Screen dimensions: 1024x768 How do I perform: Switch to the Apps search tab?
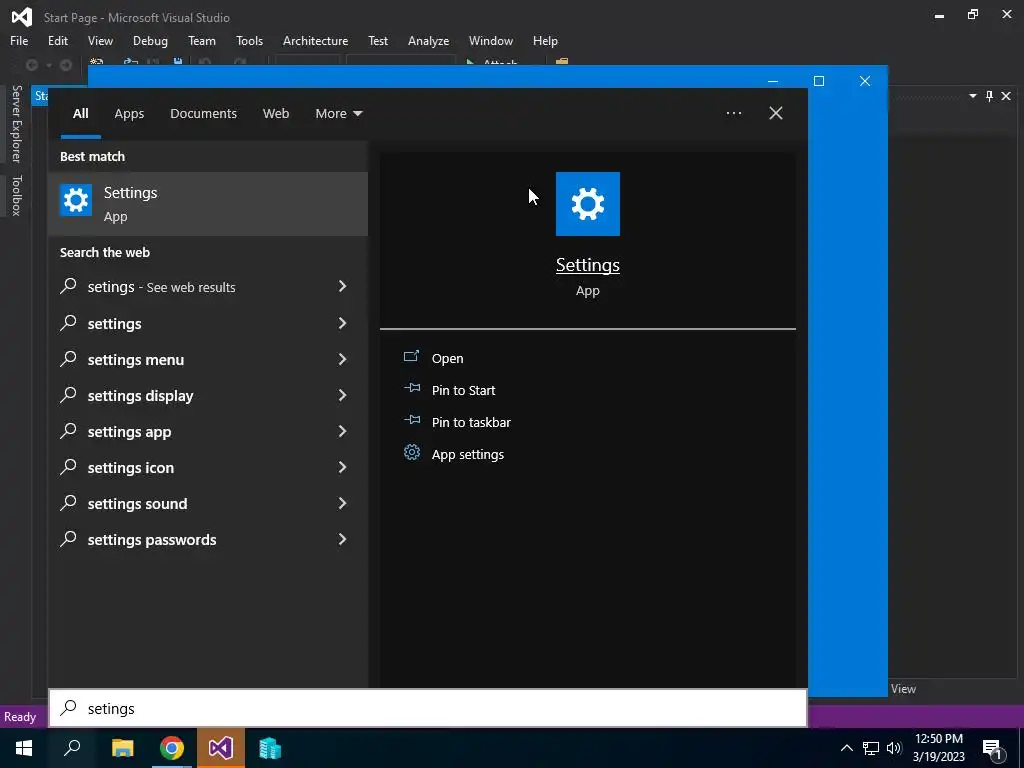coord(129,113)
